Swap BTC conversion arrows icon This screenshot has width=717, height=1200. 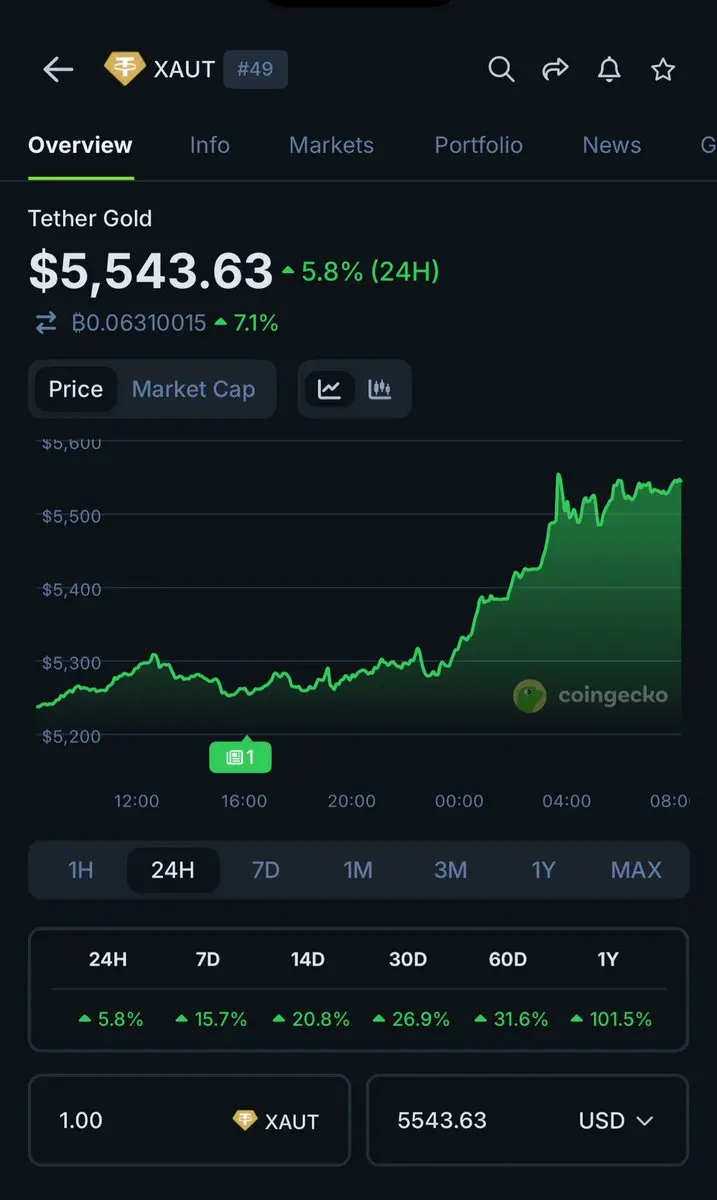[x=46, y=323]
